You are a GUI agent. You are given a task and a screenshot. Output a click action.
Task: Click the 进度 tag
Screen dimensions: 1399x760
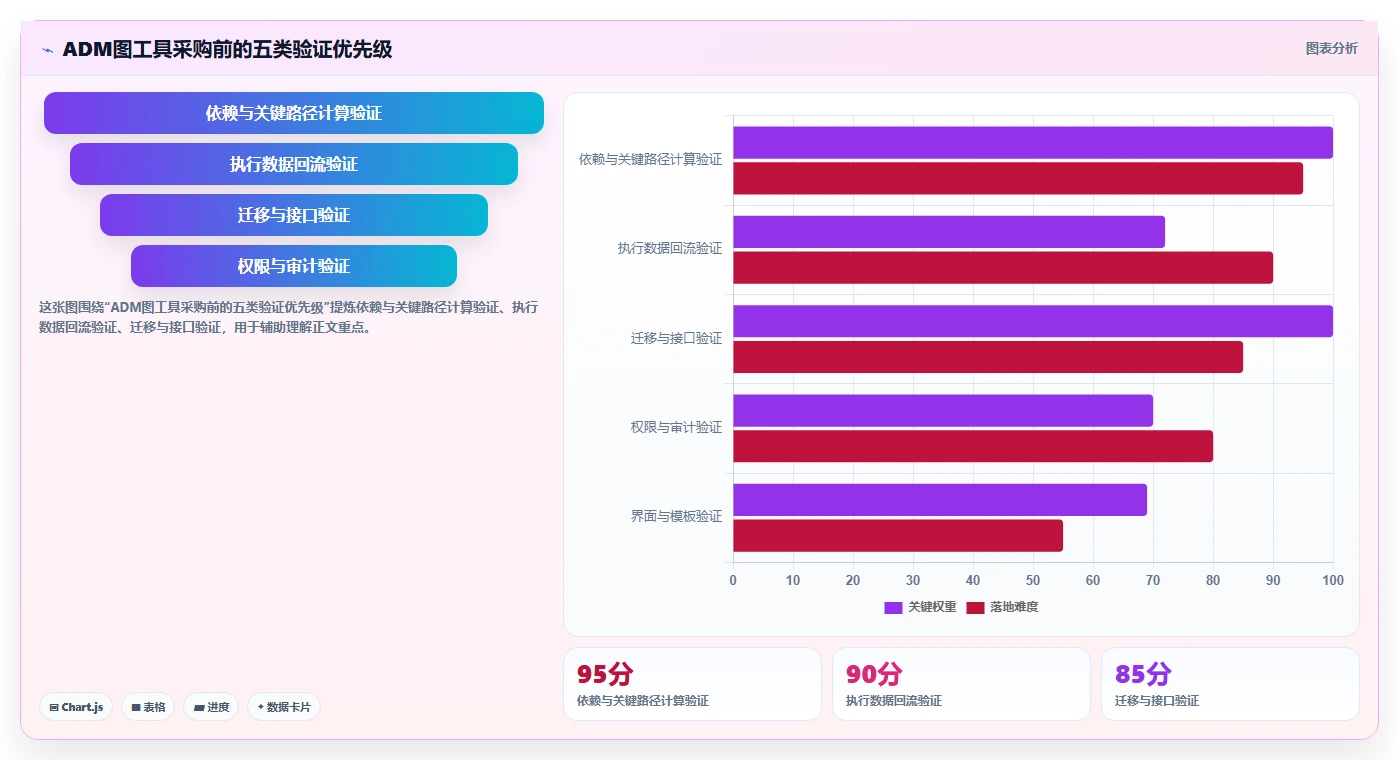coord(211,707)
